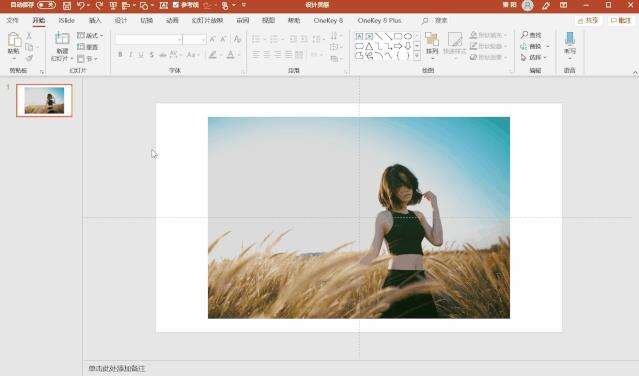This screenshot has height=376, width=639.
Task: Switch to the OneKey 8 Plus tab
Action: pyautogui.click(x=379, y=20)
